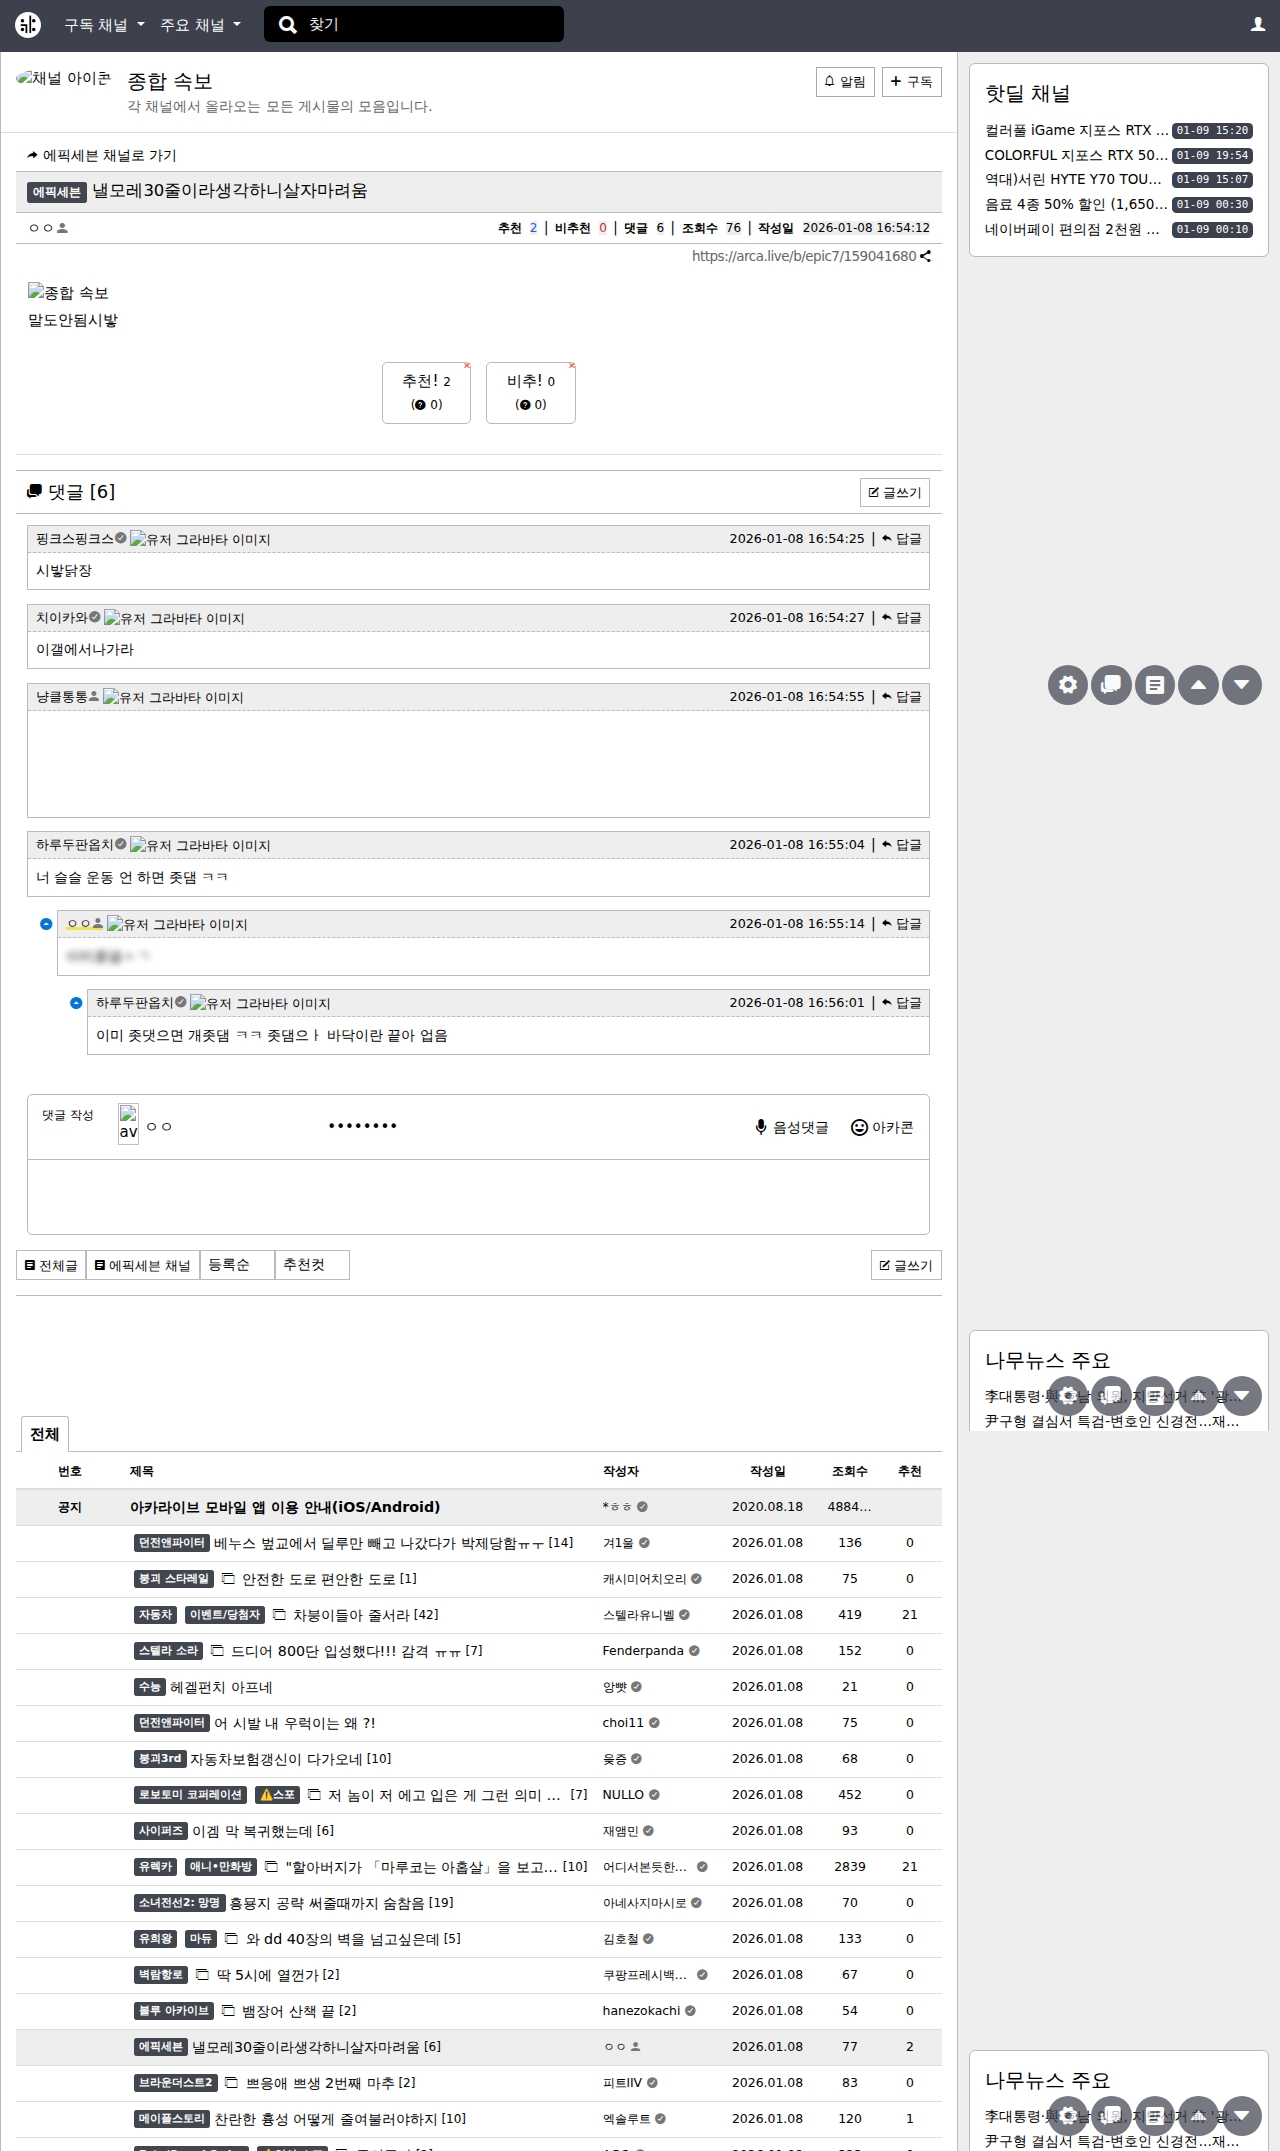Viewport: 1280px width, 2151px height.
Task: Open hot deal 컬러풀 iGame 지포스 RTX
Action: [x=1076, y=131]
